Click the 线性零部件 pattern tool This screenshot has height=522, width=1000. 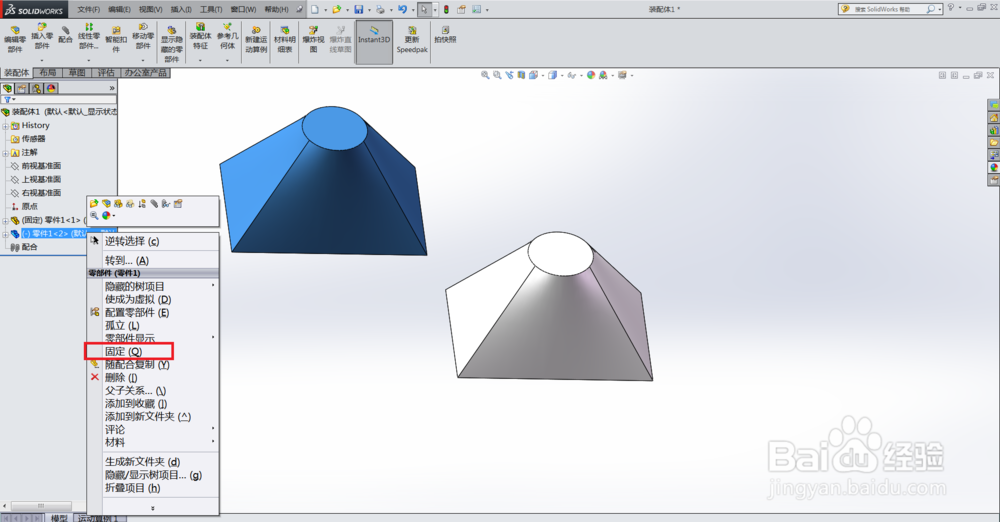[89, 37]
